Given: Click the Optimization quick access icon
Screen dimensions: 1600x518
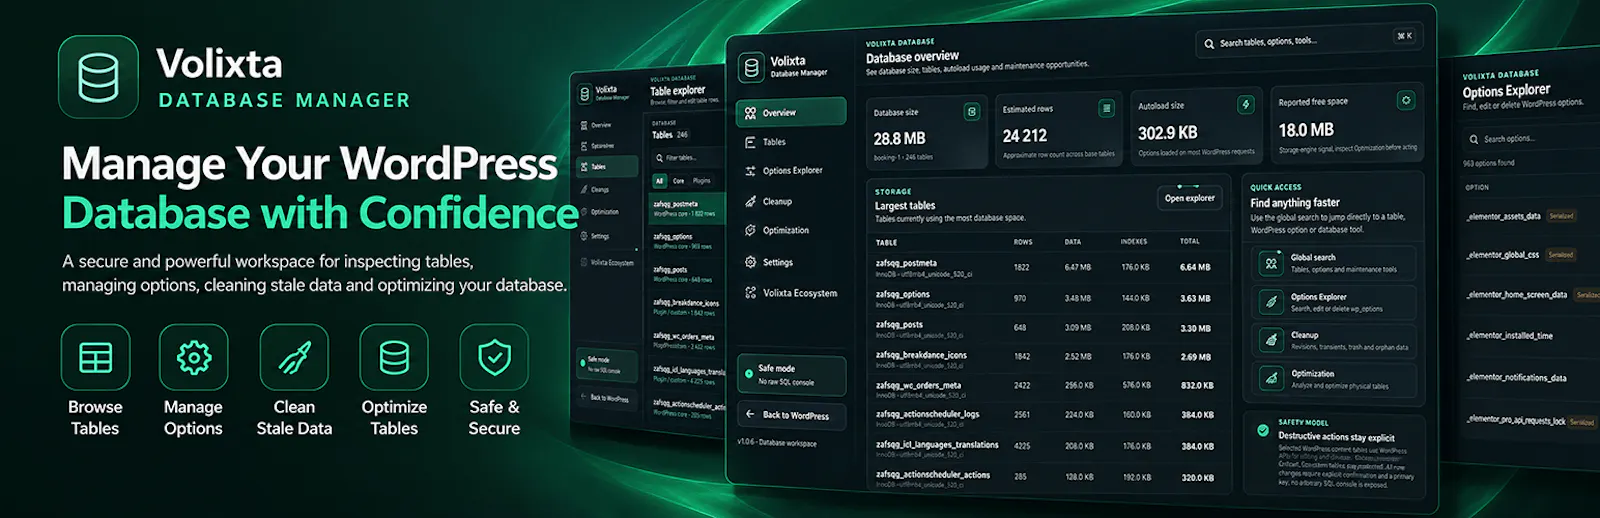Looking at the screenshot, I should click(x=1271, y=378).
